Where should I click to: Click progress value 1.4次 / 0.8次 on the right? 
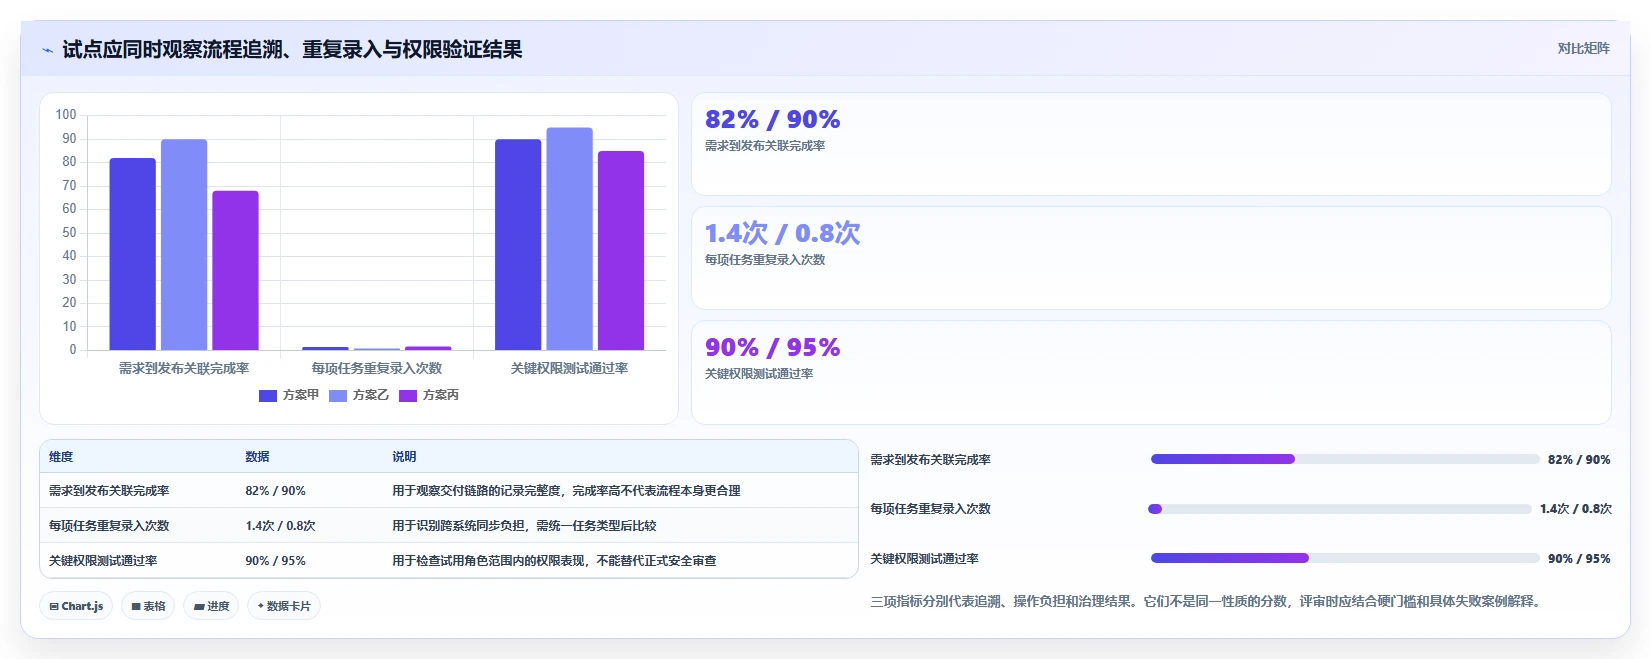(1576, 509)
